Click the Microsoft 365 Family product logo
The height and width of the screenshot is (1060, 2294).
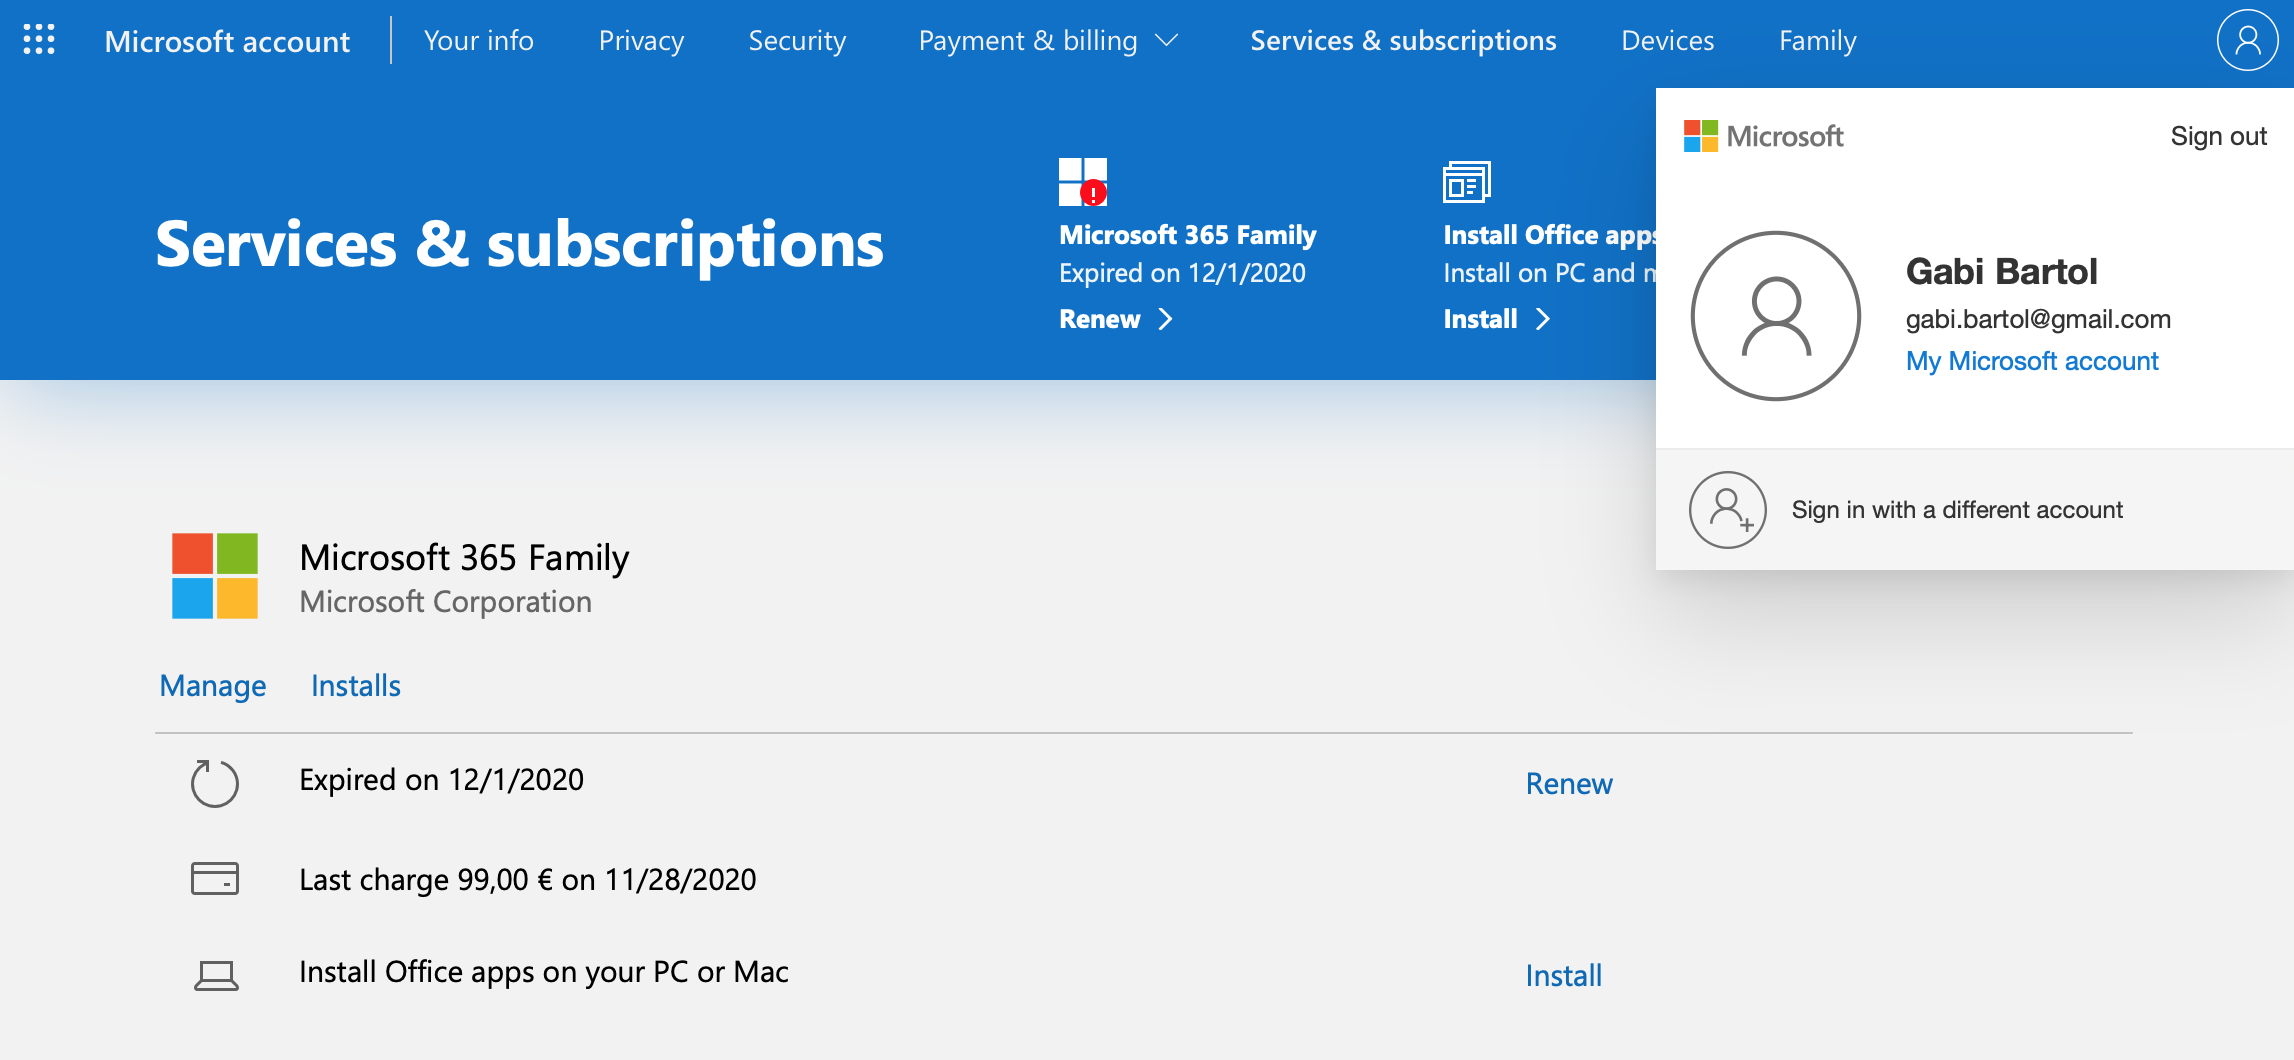click(214, 577)
